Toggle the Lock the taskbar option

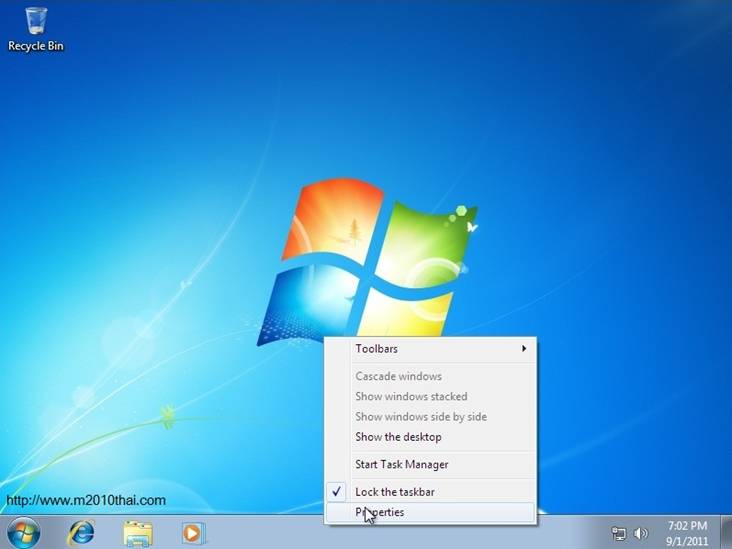pyautogui.click(x=430, y=492)
